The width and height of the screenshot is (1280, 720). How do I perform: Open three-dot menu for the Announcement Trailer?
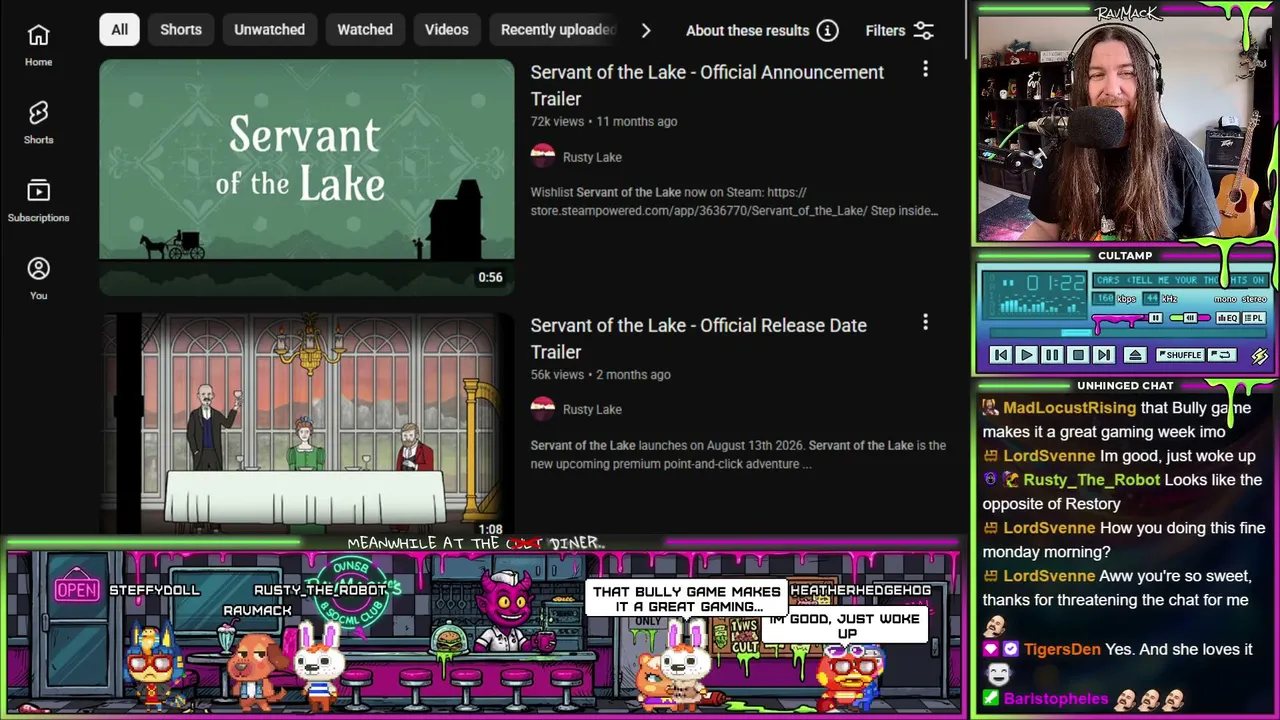[925, 69]
